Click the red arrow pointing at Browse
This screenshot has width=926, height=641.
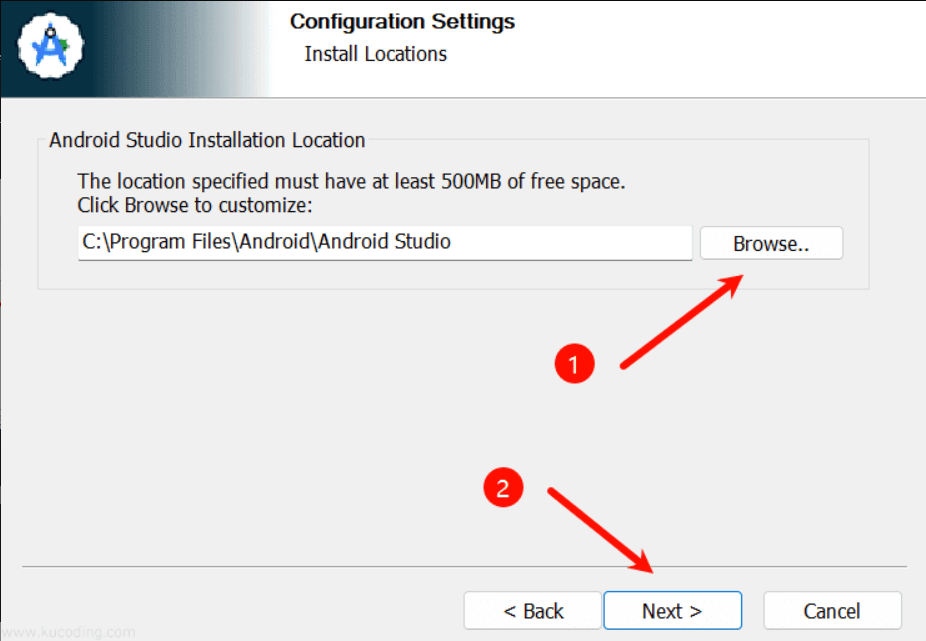(681, 321)
